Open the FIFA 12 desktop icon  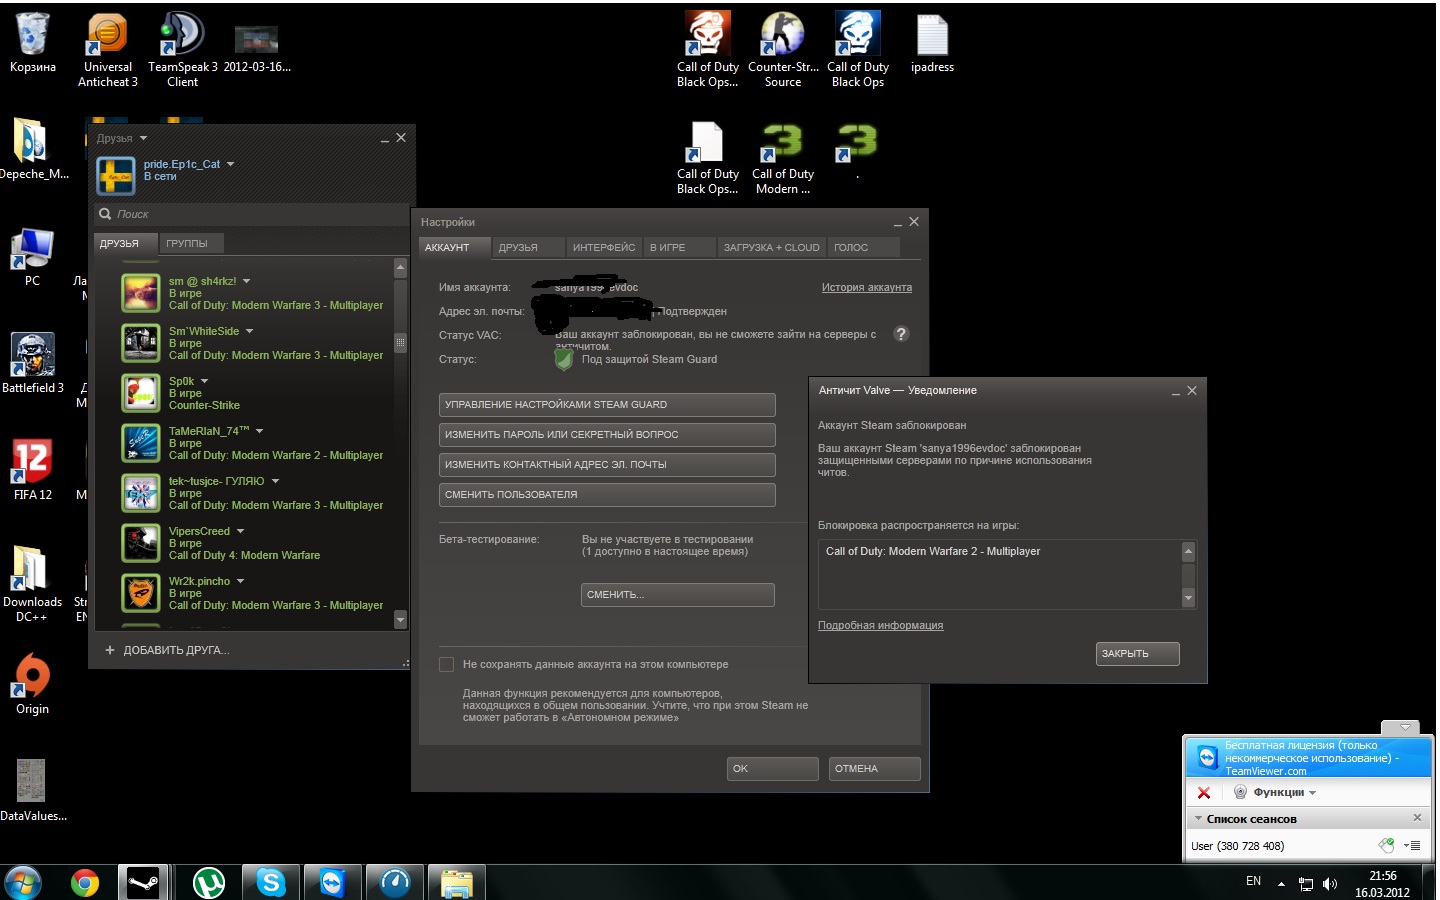click(x=32, y=470)
